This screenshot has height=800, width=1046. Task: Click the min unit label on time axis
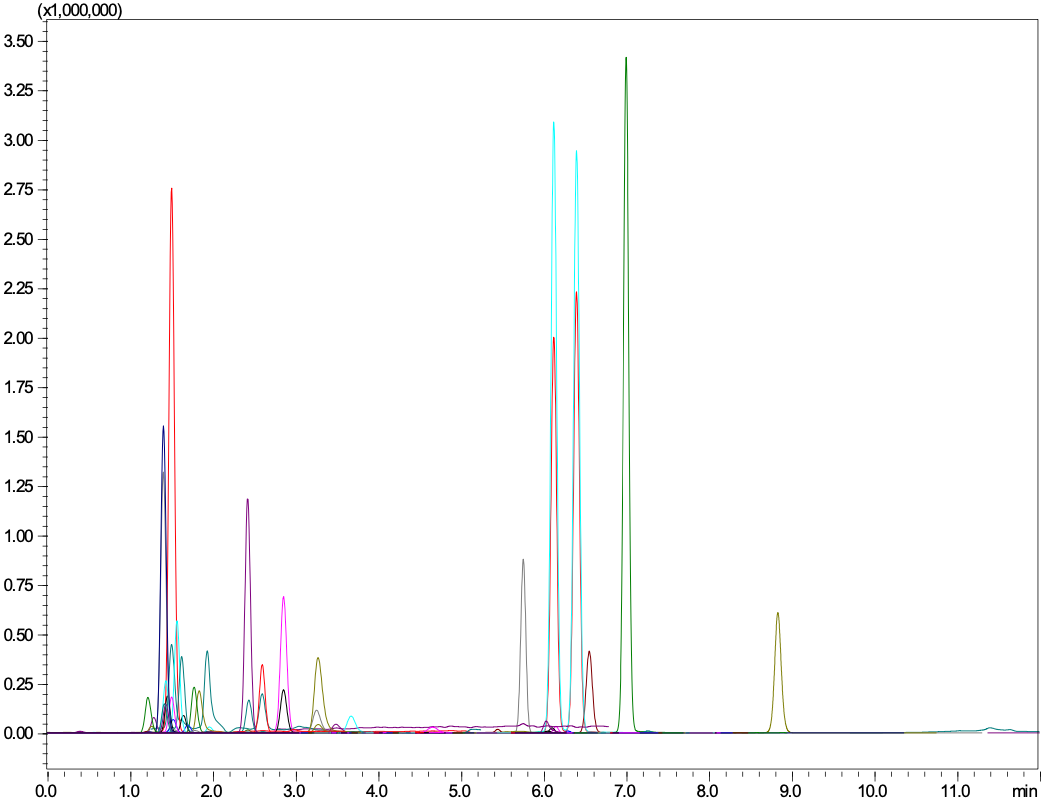coord(1023,790)
